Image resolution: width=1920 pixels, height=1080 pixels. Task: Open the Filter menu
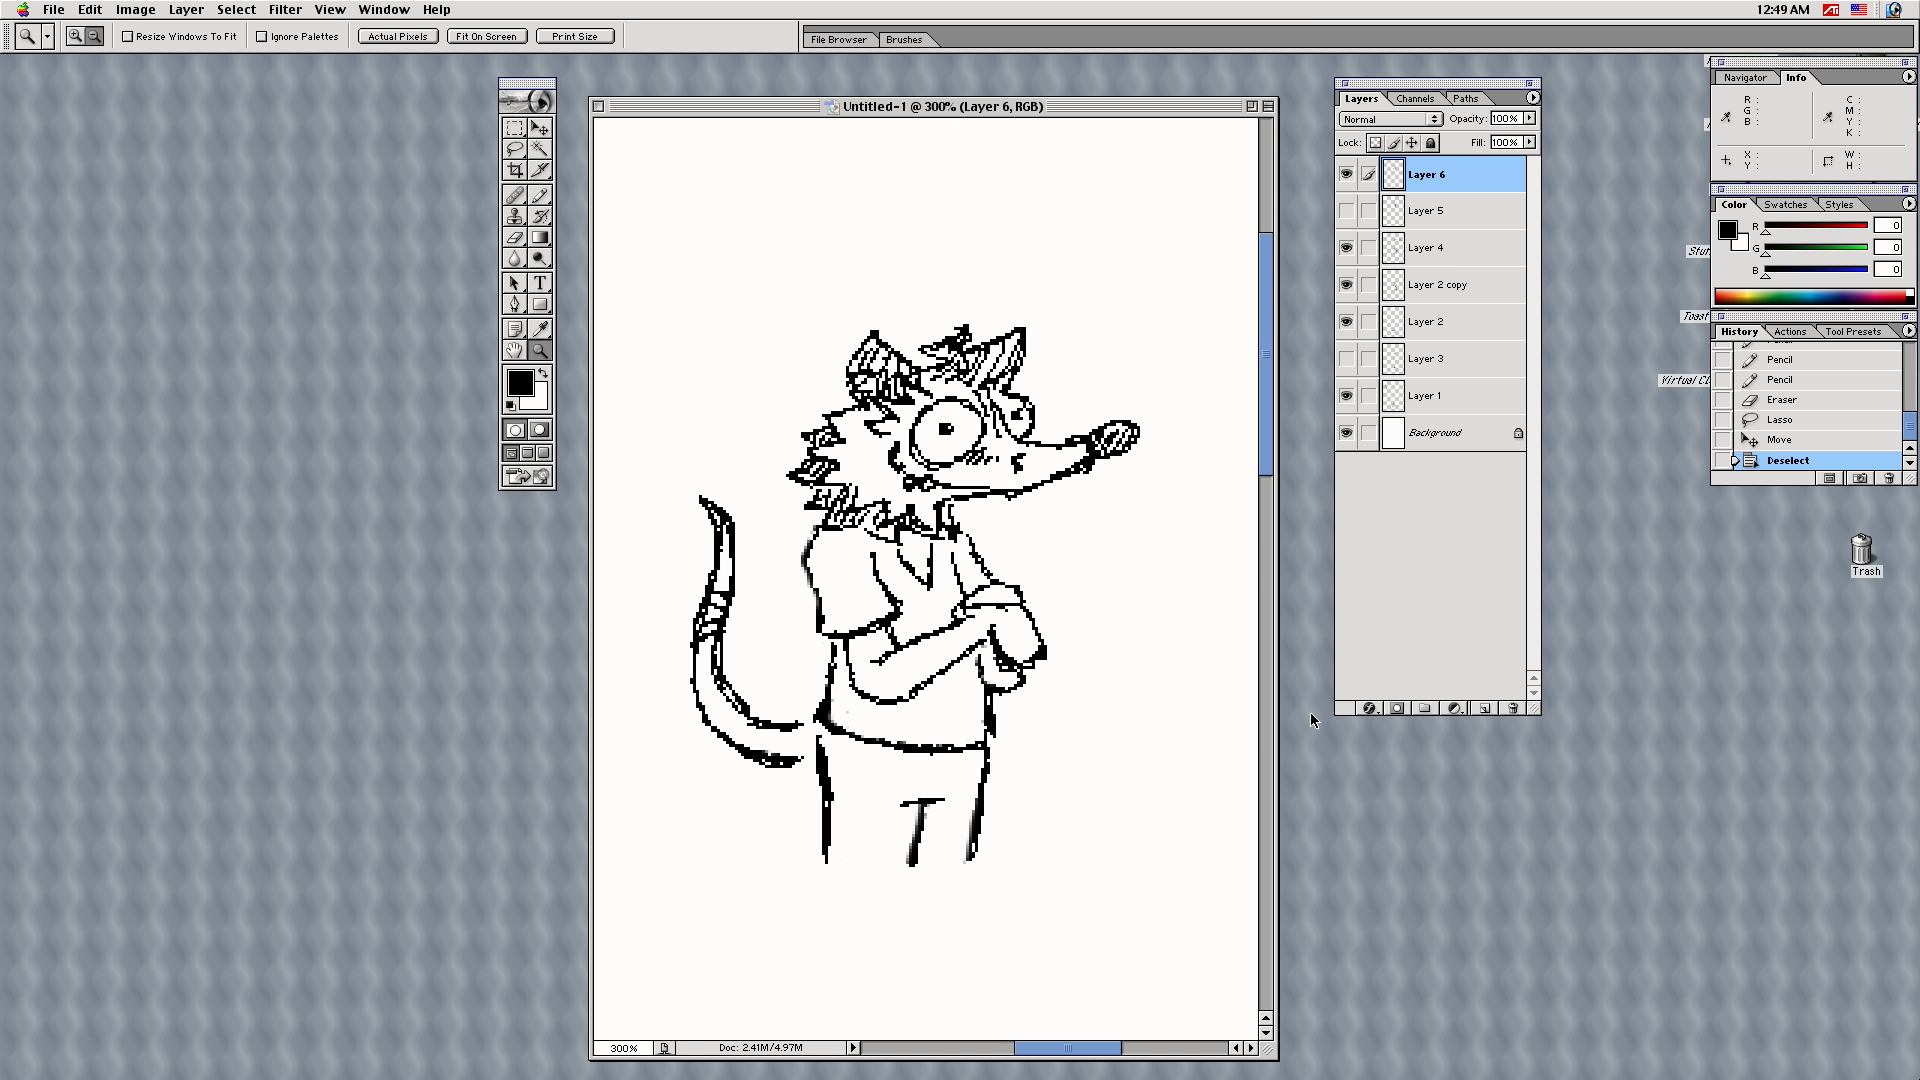pyautogui.click(x=285, y=9)
